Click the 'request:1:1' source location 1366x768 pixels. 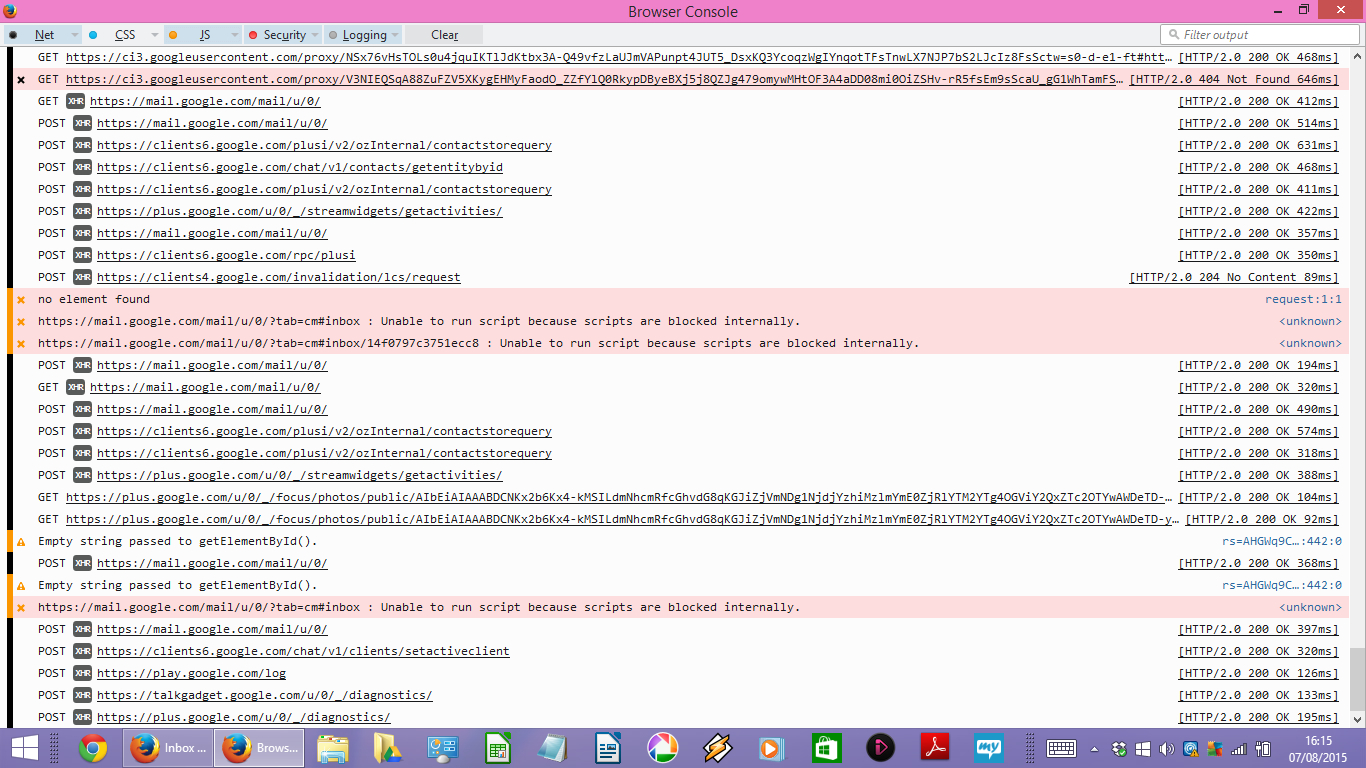coord(1303,299)
